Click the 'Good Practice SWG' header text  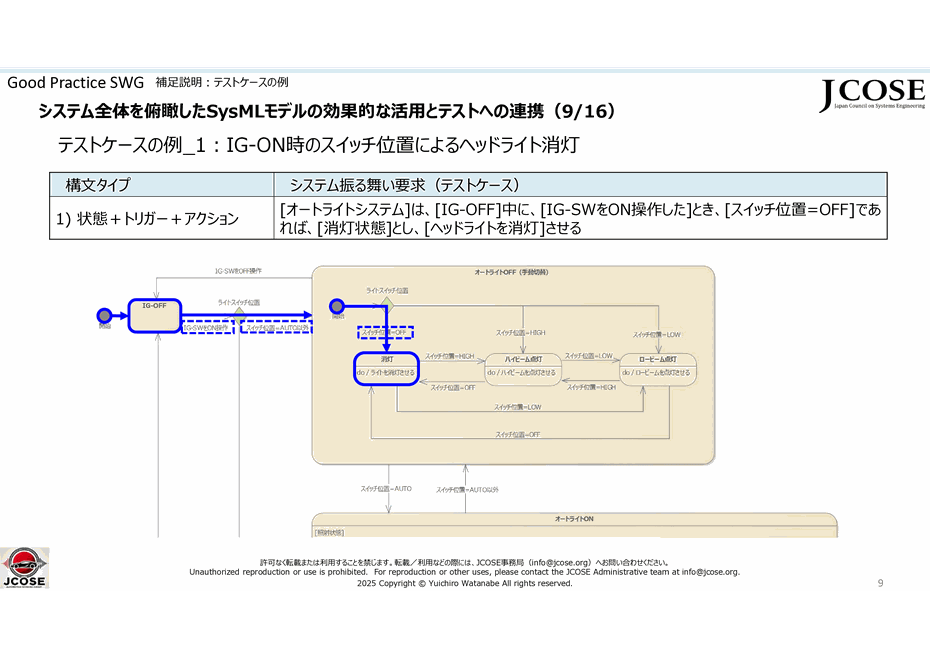75,82
